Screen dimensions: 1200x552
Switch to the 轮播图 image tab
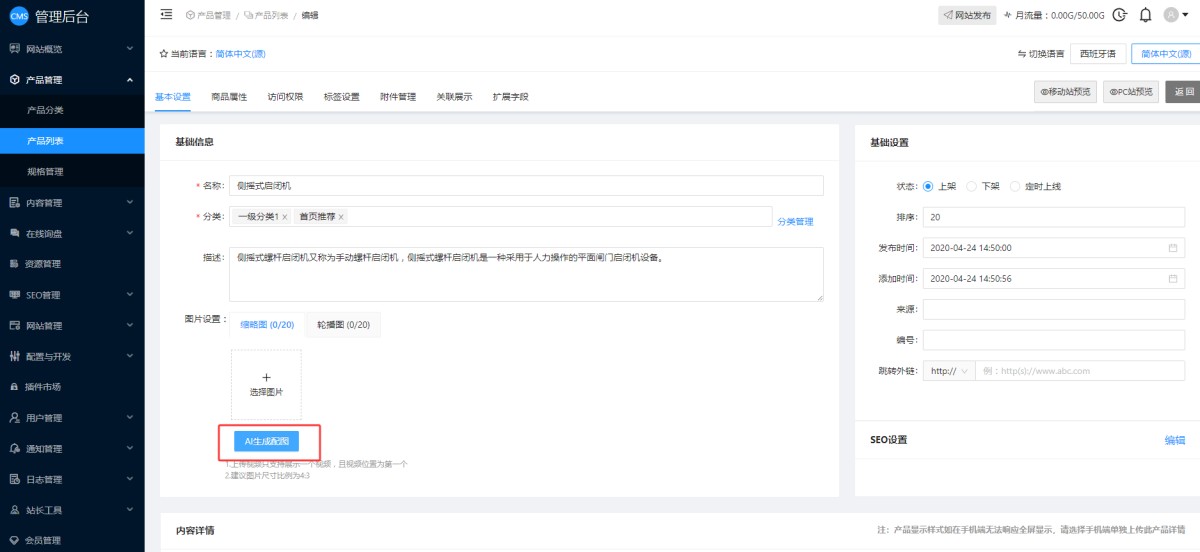point(343,325)
